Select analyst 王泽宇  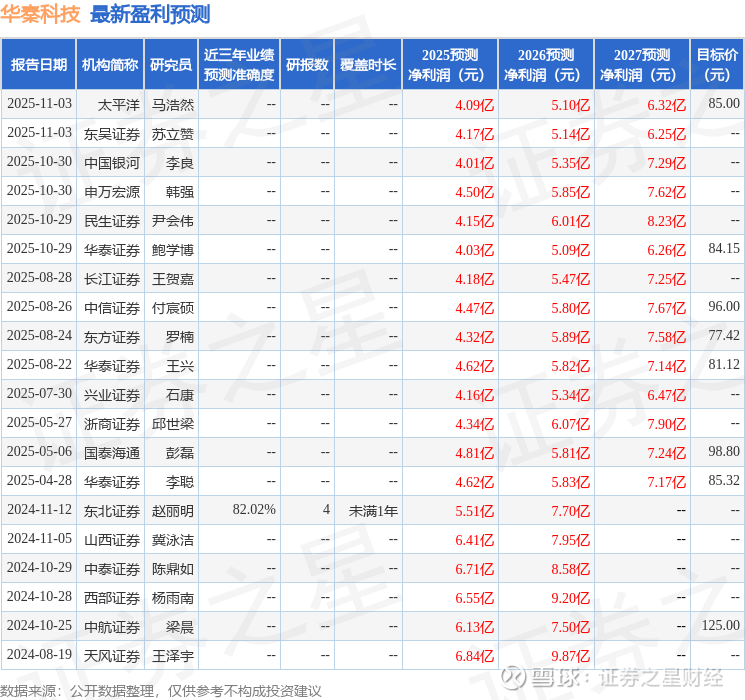pyautogui.click(x=172, y=656)
